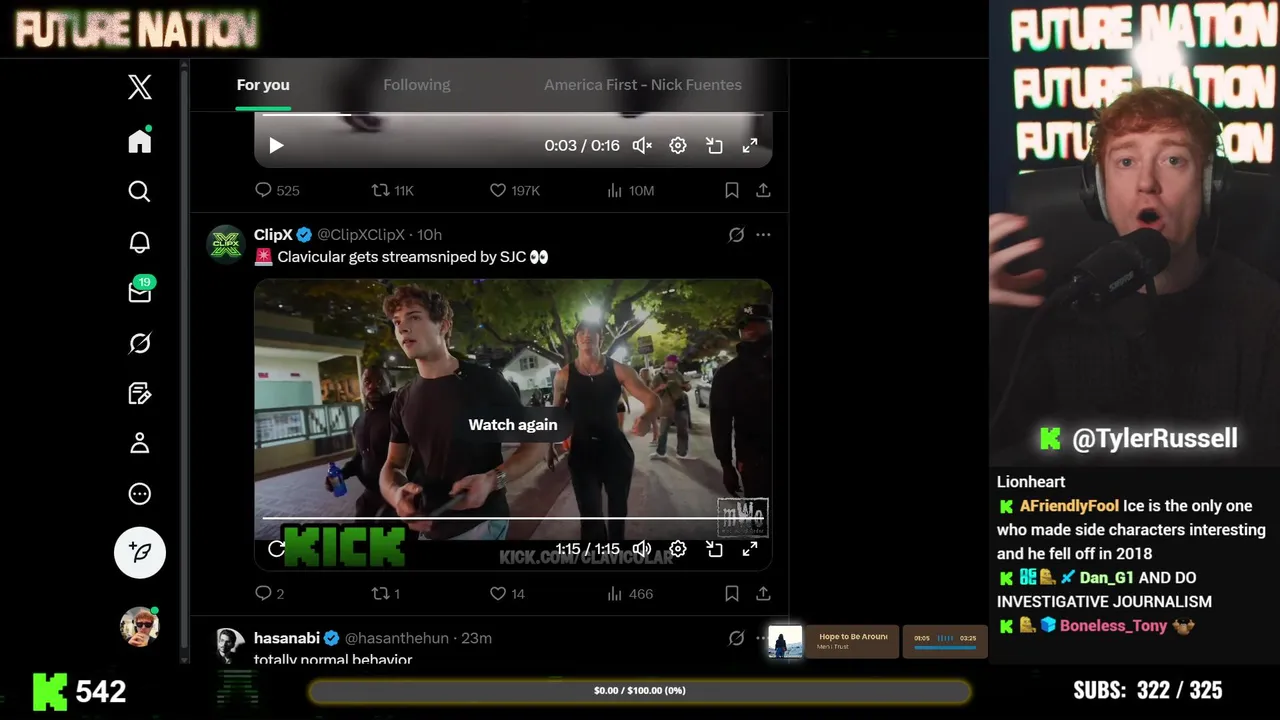Open Grok icon in the sidebar
This screenshot has height=720, width=1280.
(x=140, y=343)
